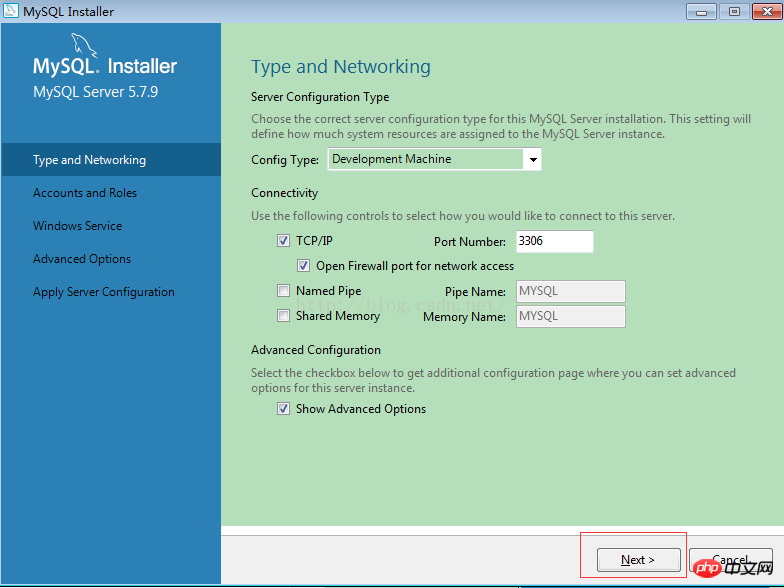
Task: Click the Pipe Name: label
Action: (475, 292)
